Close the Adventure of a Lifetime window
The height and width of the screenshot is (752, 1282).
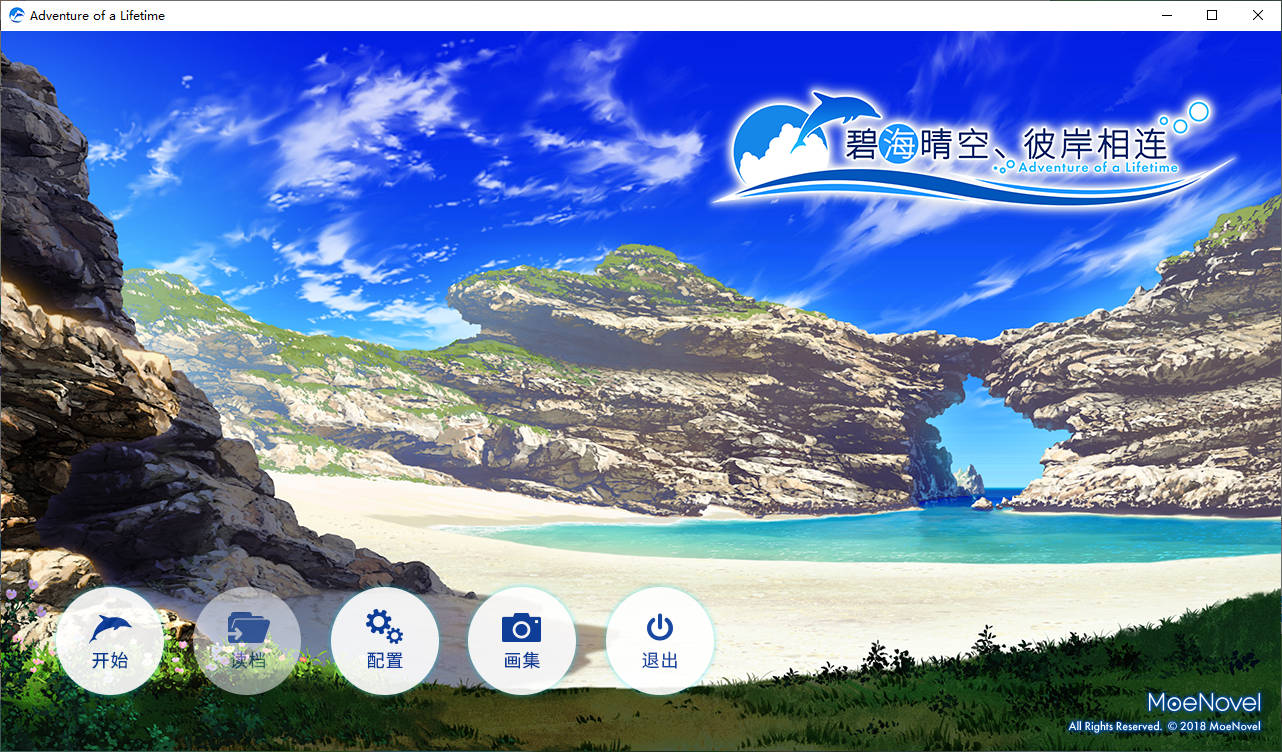click(1258, 15)
